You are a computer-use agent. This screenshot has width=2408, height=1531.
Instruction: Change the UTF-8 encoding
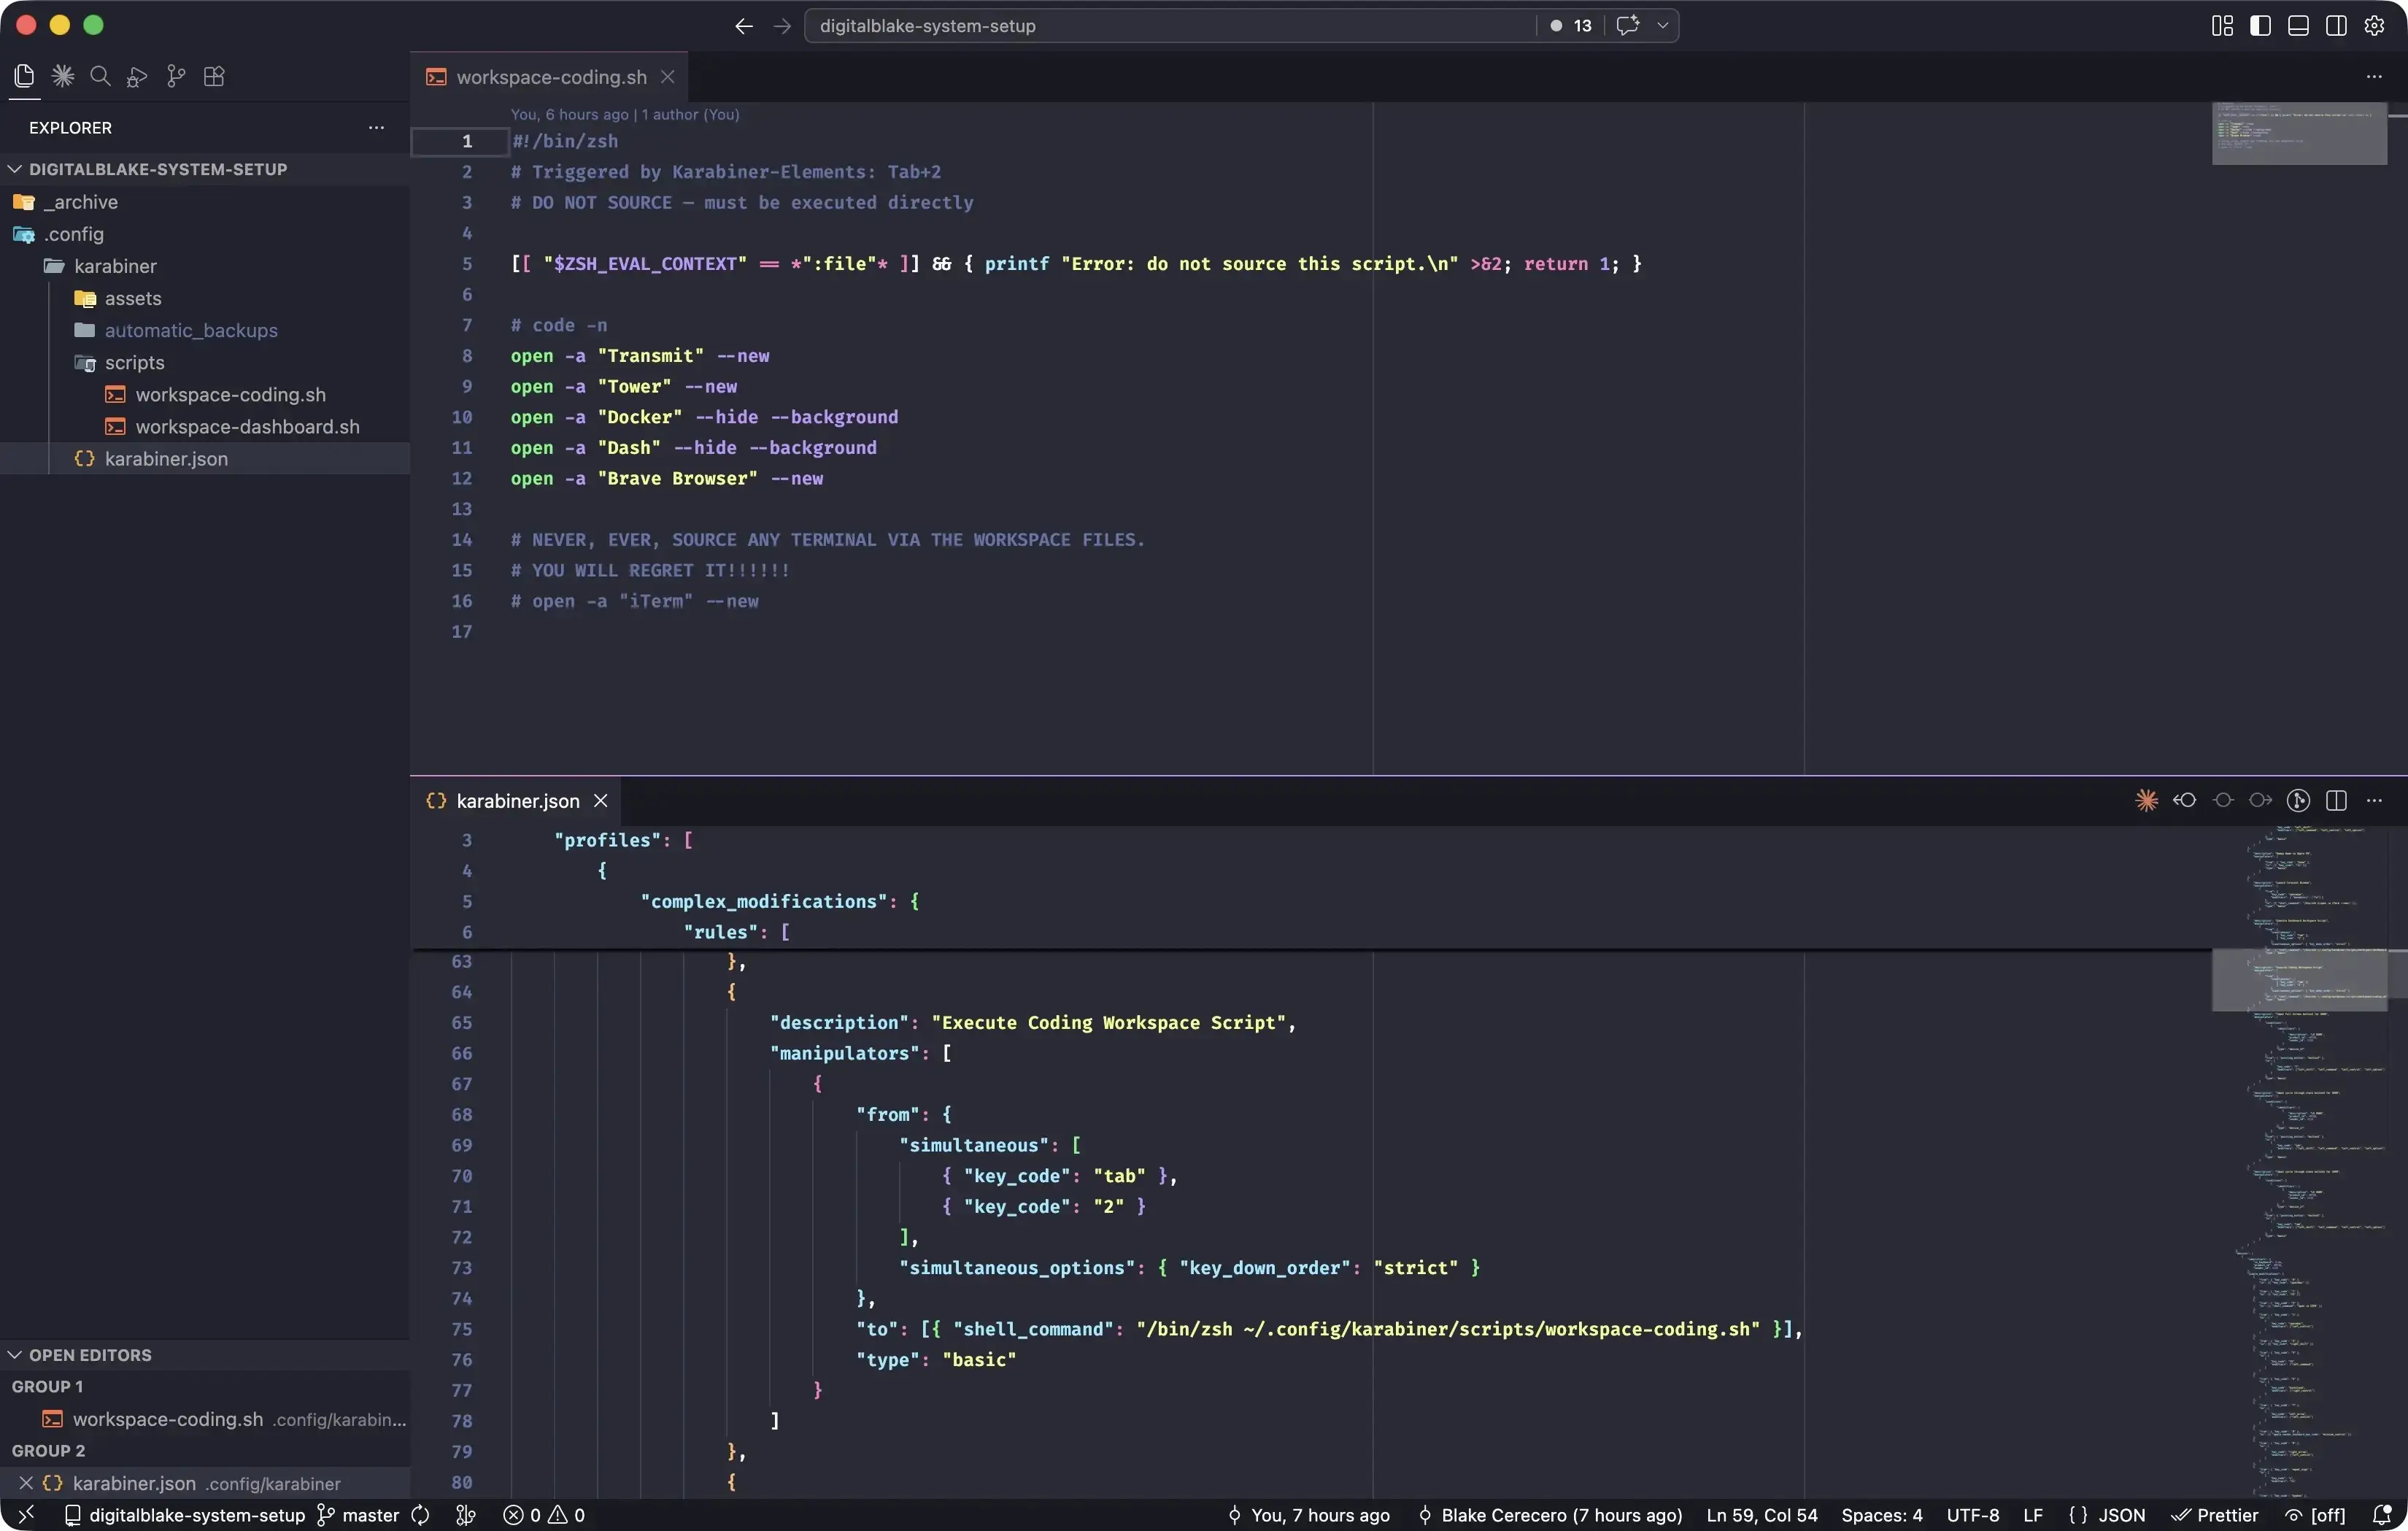point(1973,1515)
